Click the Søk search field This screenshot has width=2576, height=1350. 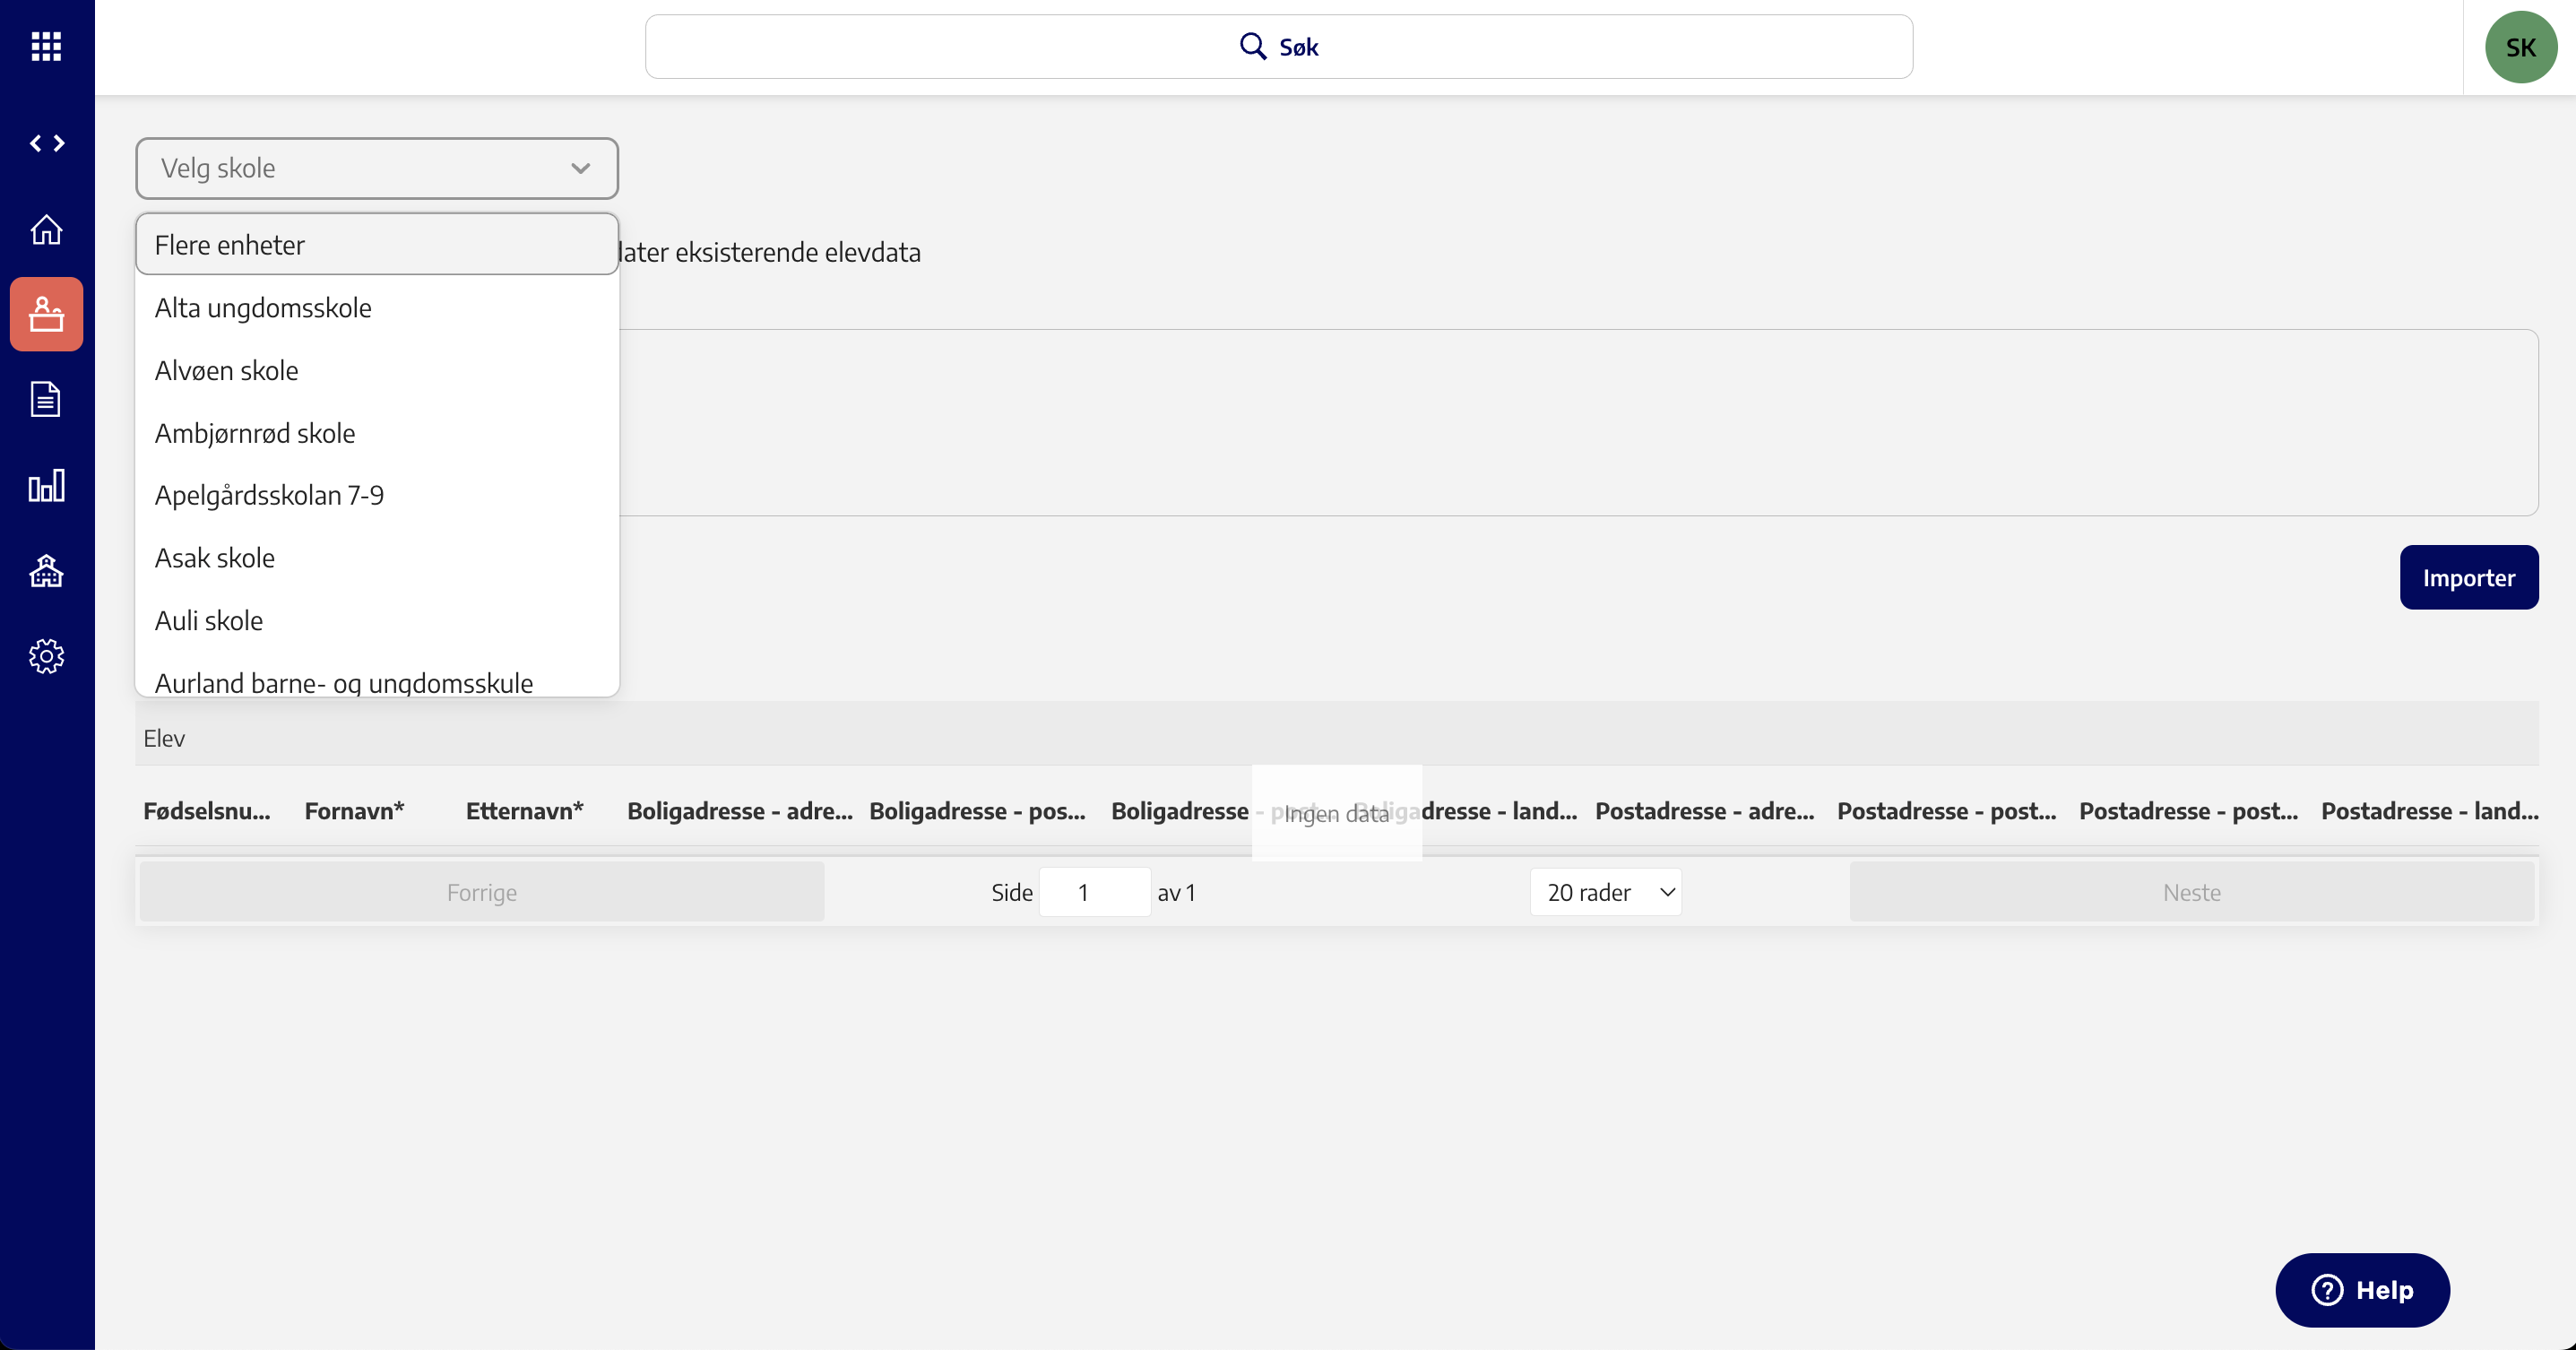coord(1278,47)
